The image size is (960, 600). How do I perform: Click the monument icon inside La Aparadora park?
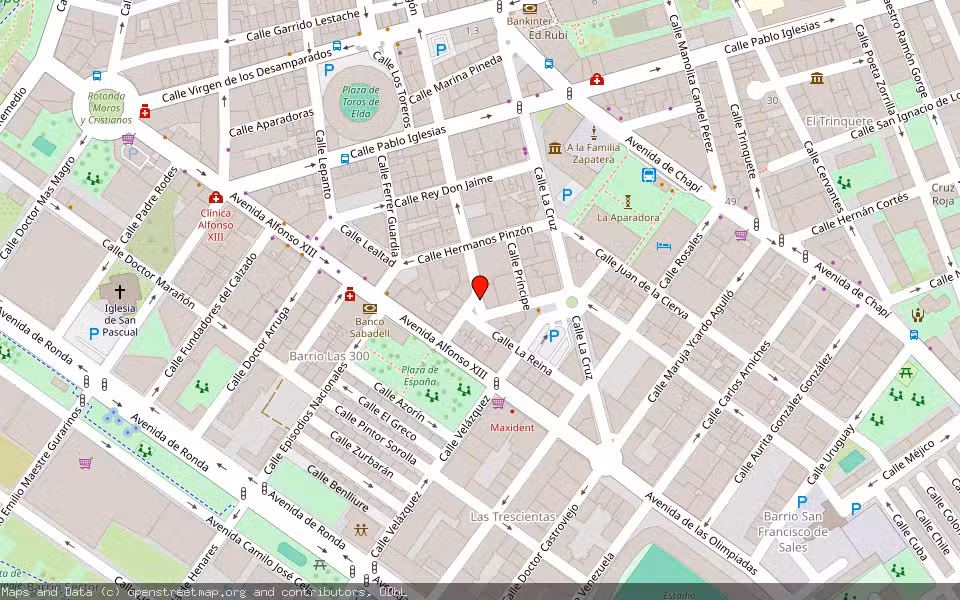pyautogui.click(x=630, y=199)
